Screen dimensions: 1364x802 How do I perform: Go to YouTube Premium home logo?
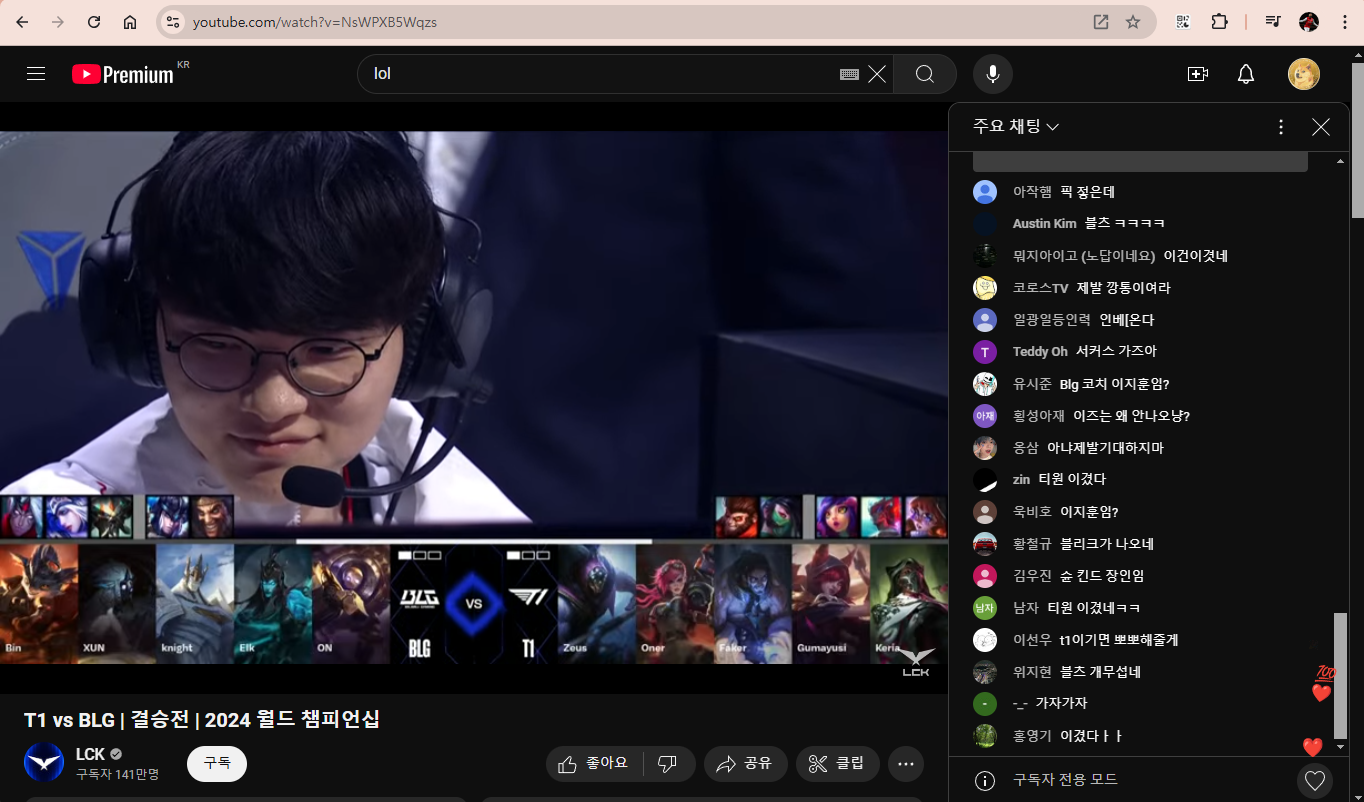coord(124,74)
